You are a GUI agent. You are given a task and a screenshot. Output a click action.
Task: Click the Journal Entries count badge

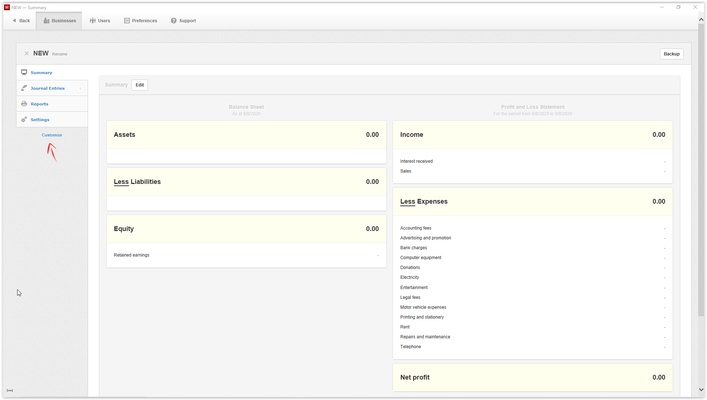coord(80,88)
